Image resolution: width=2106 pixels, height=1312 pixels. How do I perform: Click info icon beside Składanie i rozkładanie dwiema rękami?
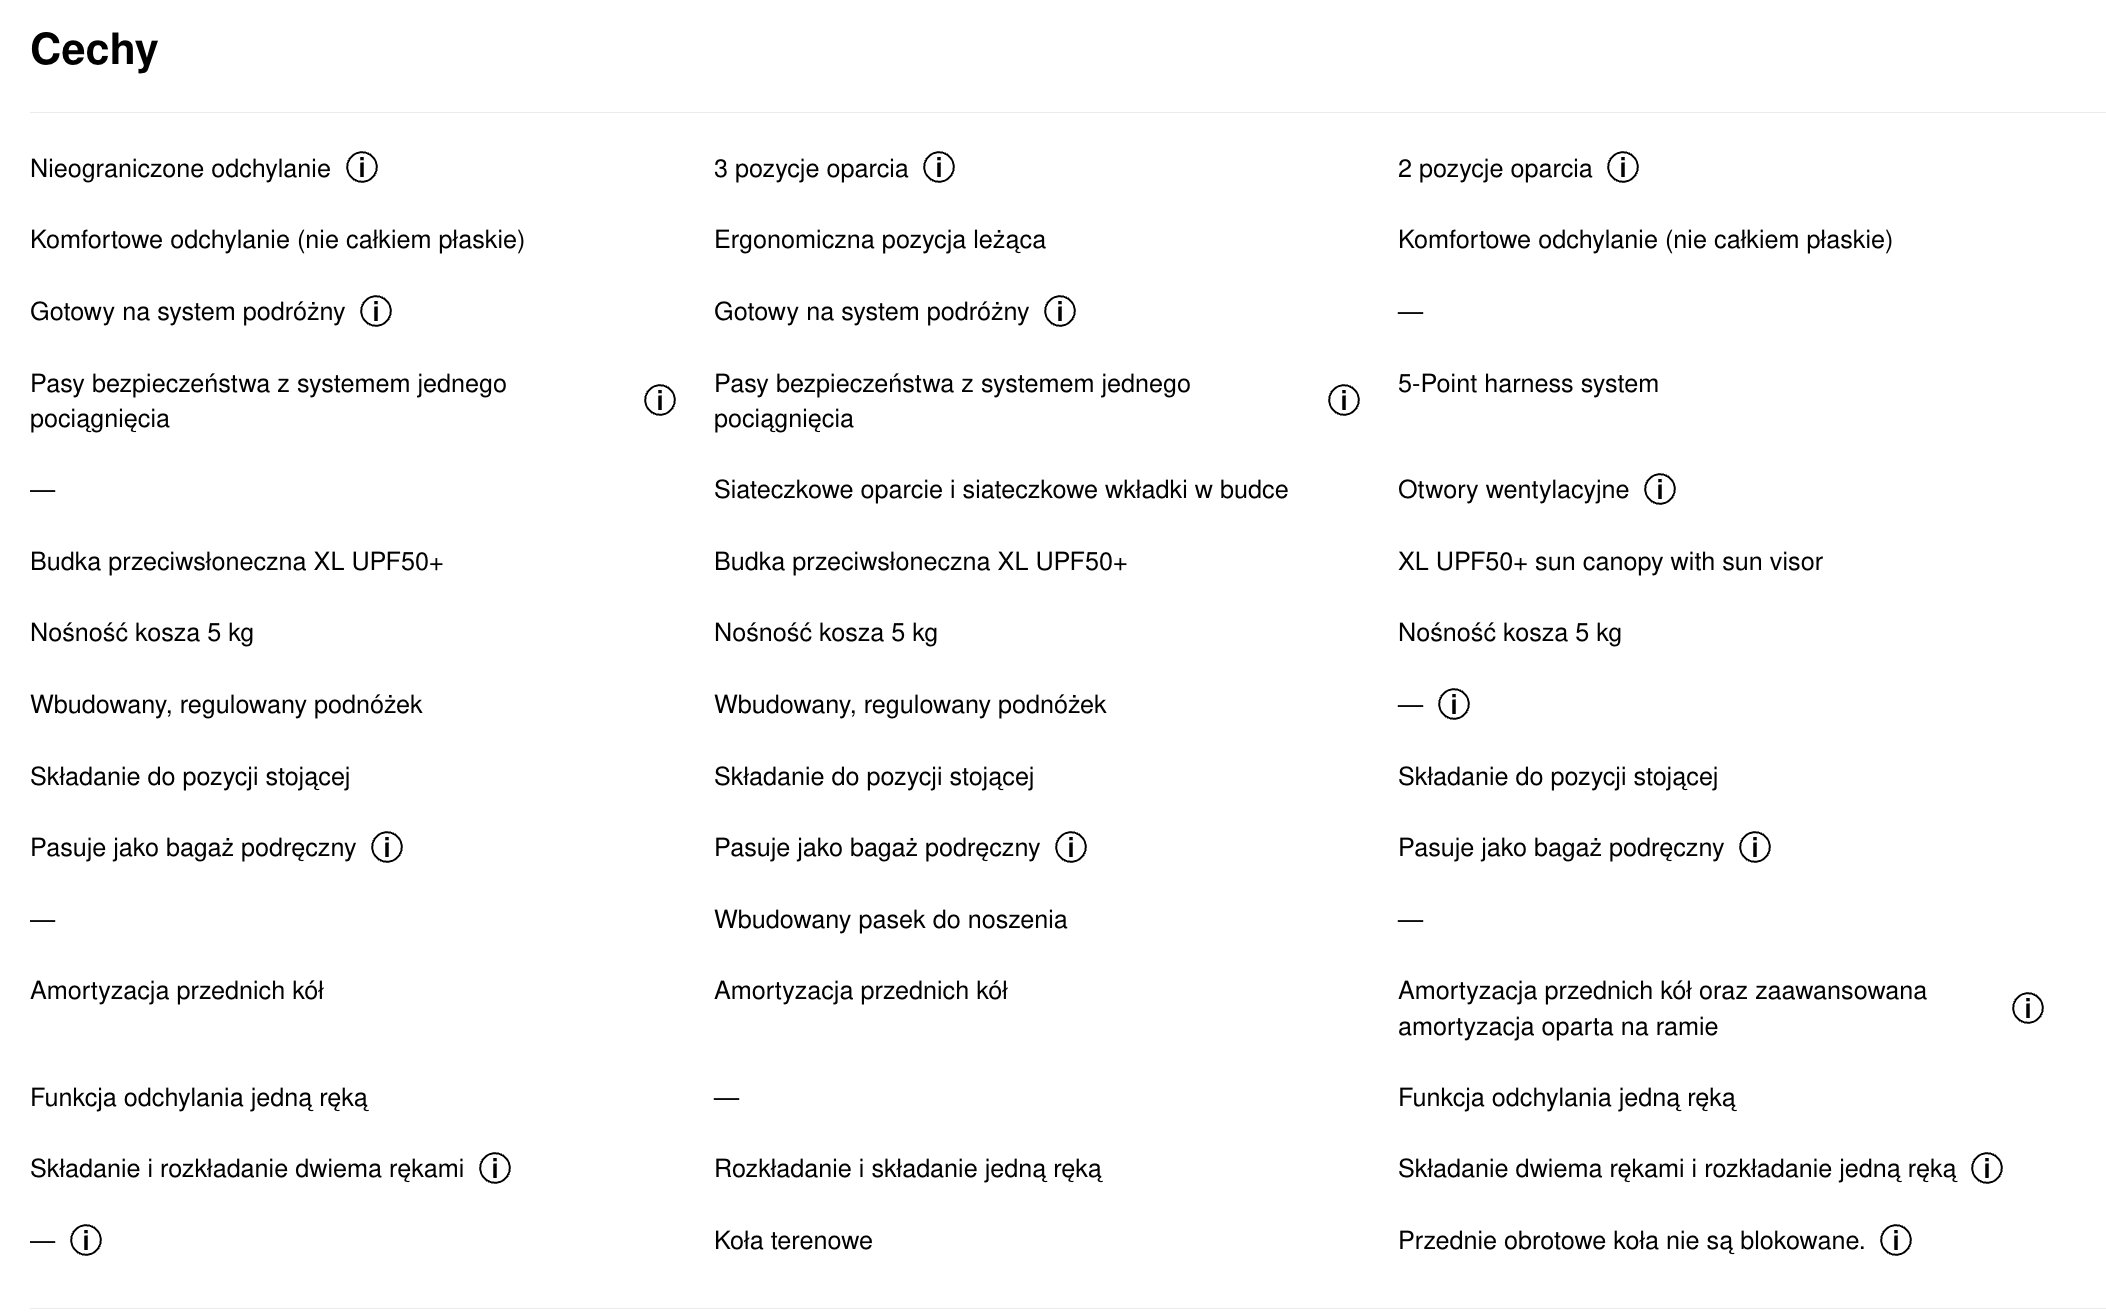[x=495, y=1169]
